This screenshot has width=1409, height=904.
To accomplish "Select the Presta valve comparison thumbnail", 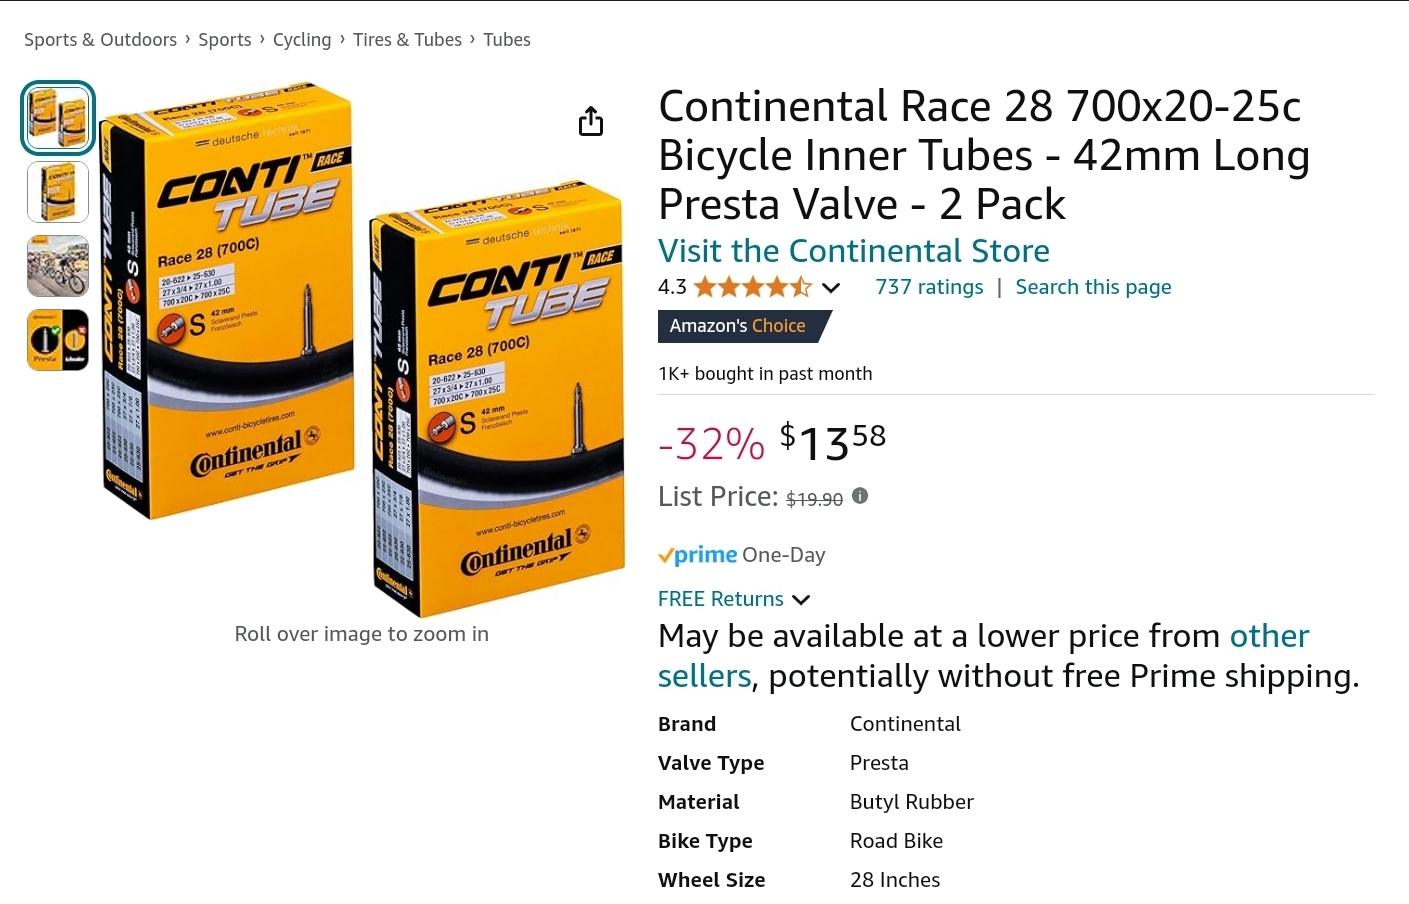I will click(58, 340).
